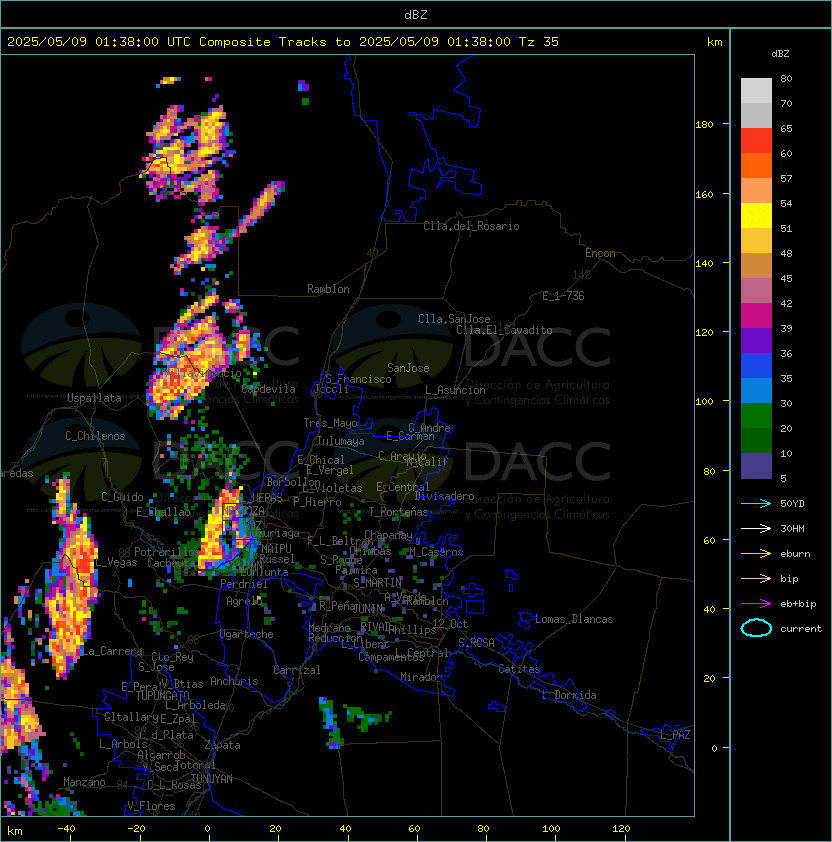Click the Divisadero map label

pyautogui.click(x=445, y=496)
